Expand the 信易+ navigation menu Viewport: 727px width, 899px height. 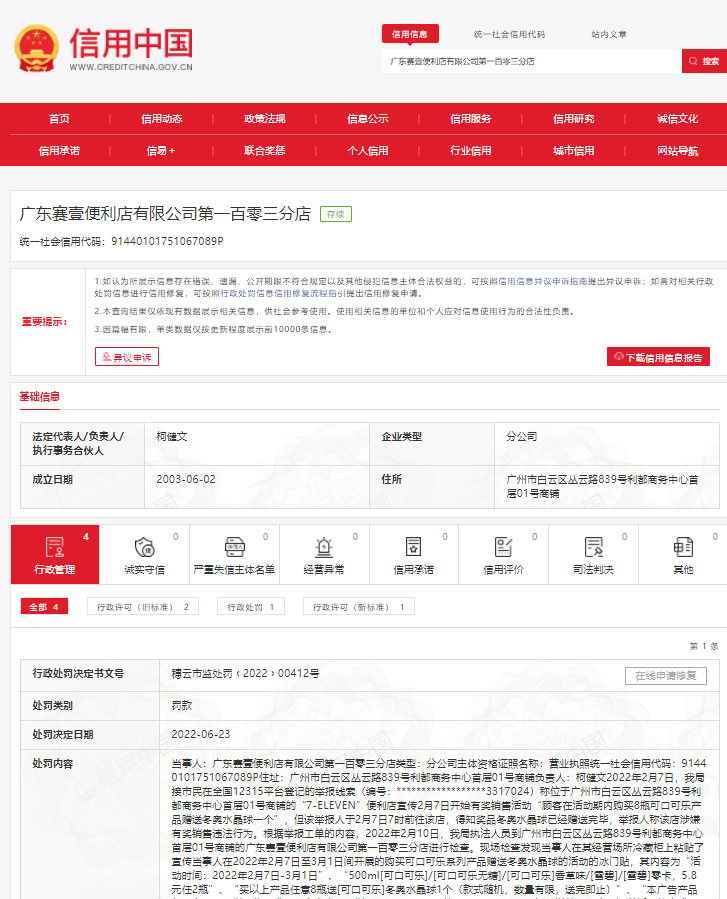pyautogui.click(x=161, y=151)
